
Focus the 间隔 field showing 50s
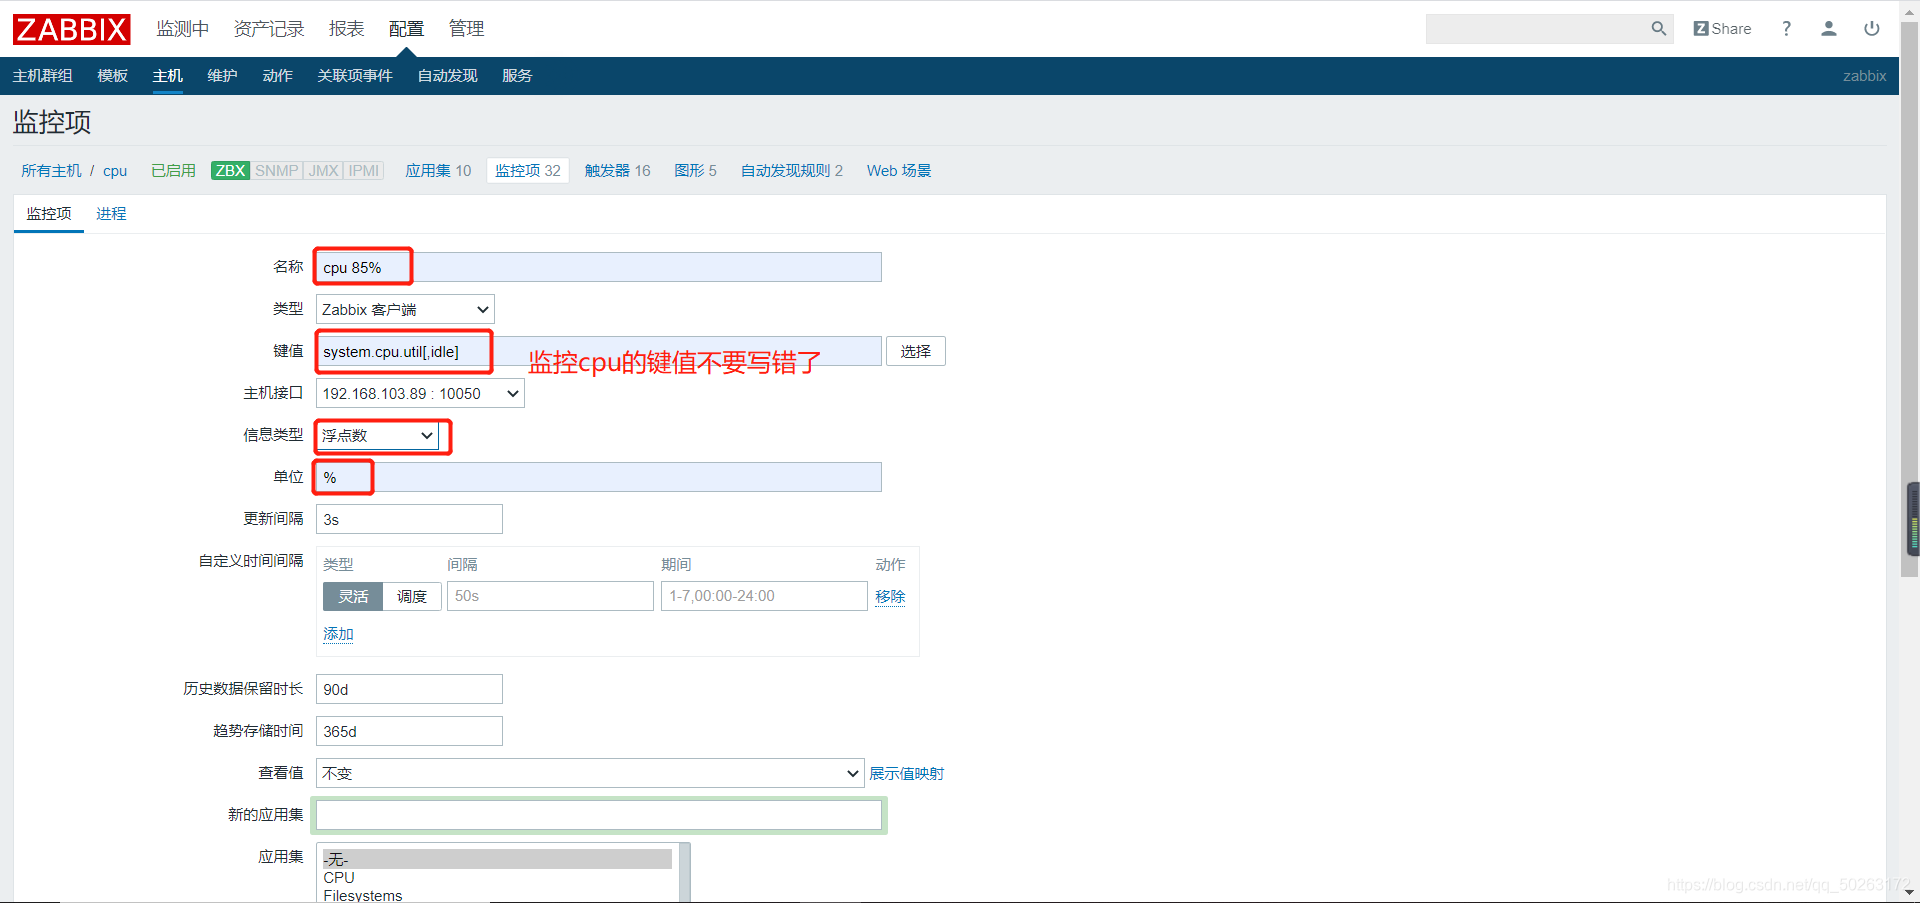550,596
